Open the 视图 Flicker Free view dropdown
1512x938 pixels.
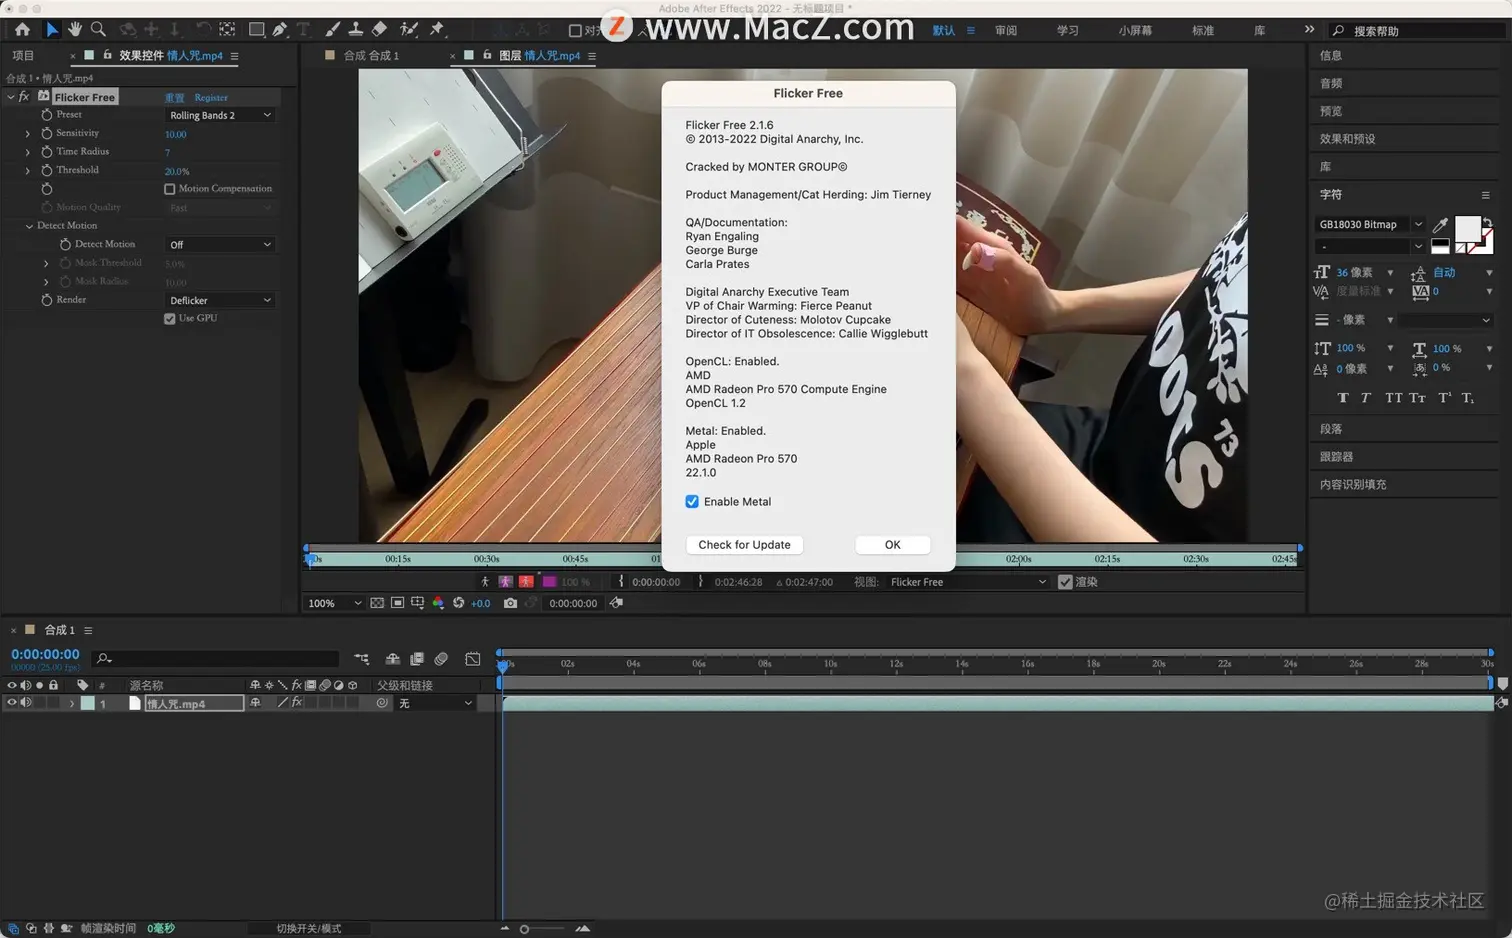(967, 582)
